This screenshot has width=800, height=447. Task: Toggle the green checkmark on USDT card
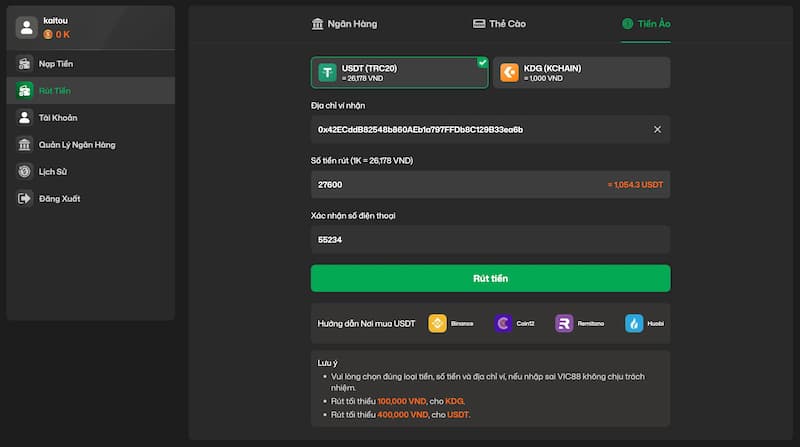tap(483, 62)
